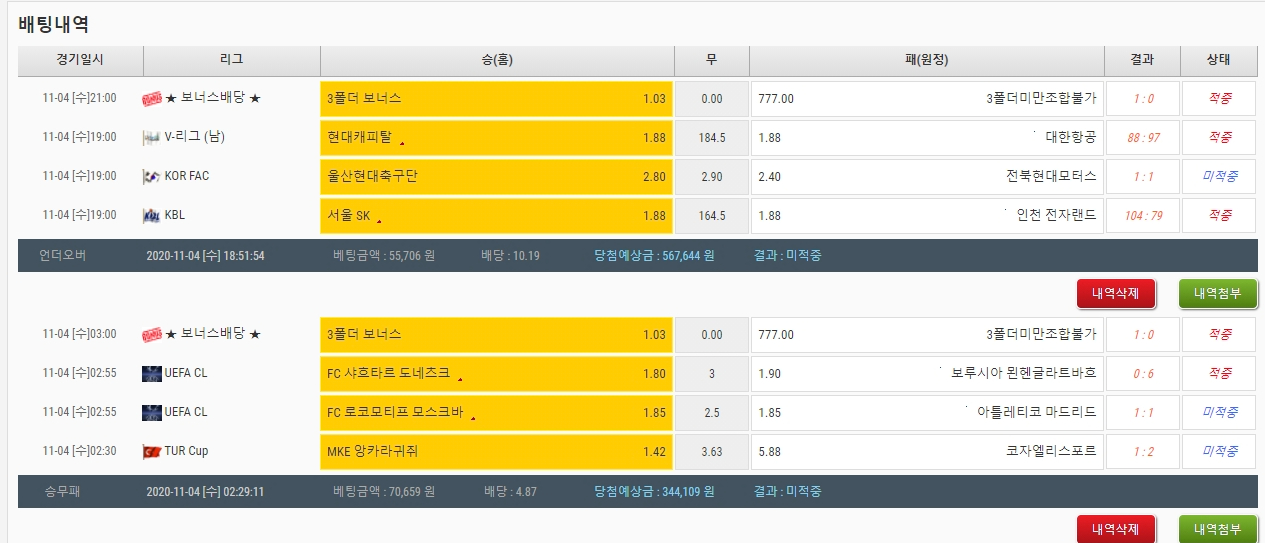Click the V-리그 league icon
Image resolution: width=1265 pixels, height=543 pixels.
pyautogui.click(x=152, y=137)
